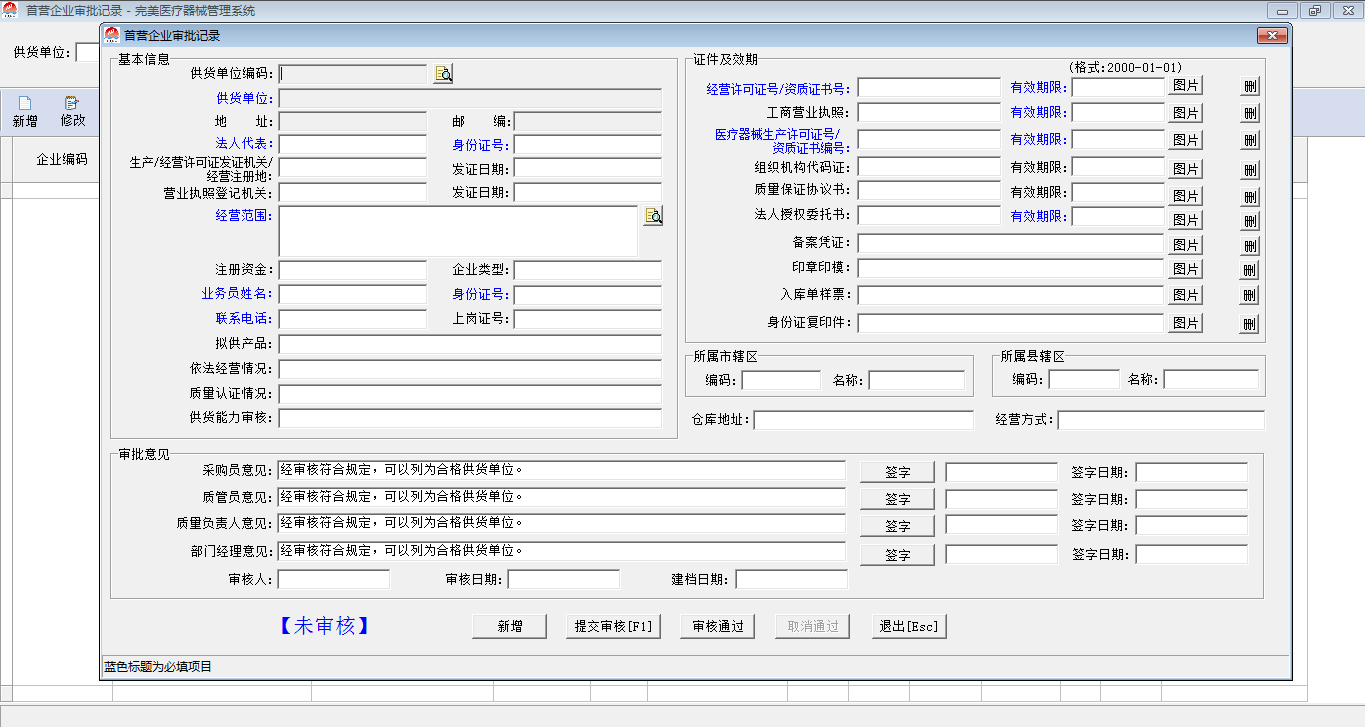Viewport: 1365px width, 728px height.
Task: Click 删 button for 组织机构代码证 row
Action: point(1249,169)
